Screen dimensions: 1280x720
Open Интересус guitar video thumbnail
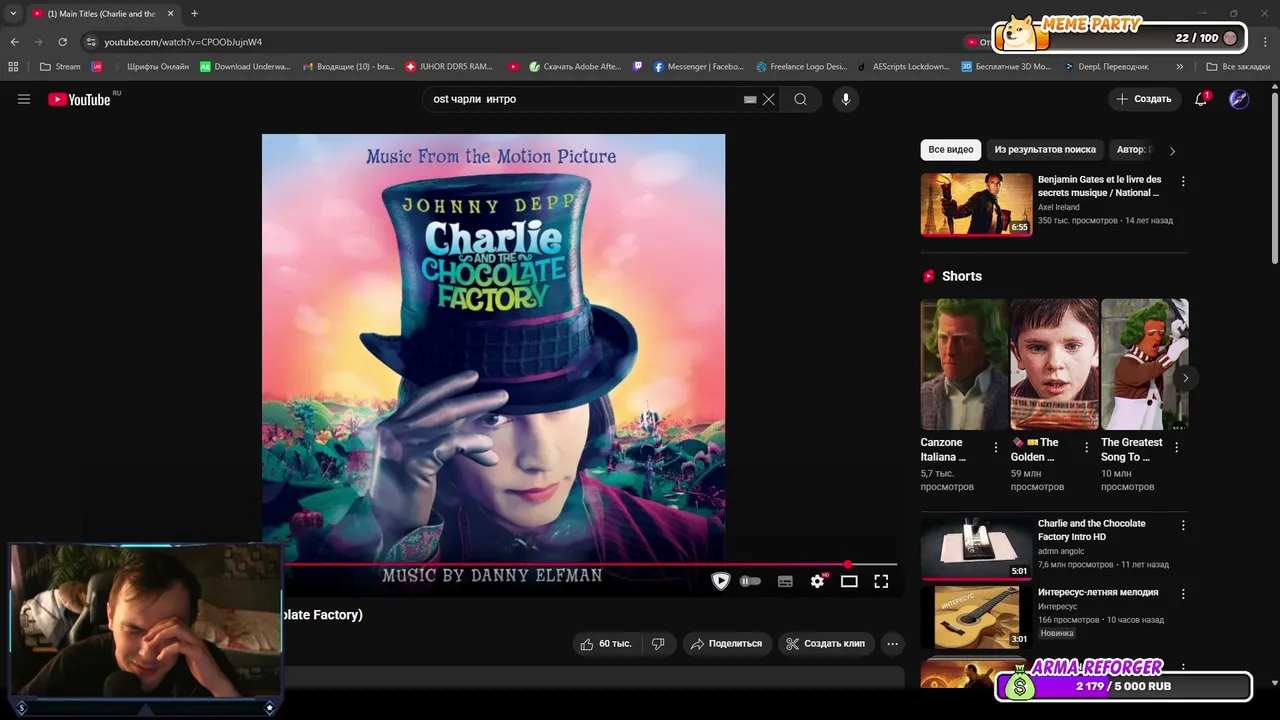pyautogui.click(x=976, y=617)
